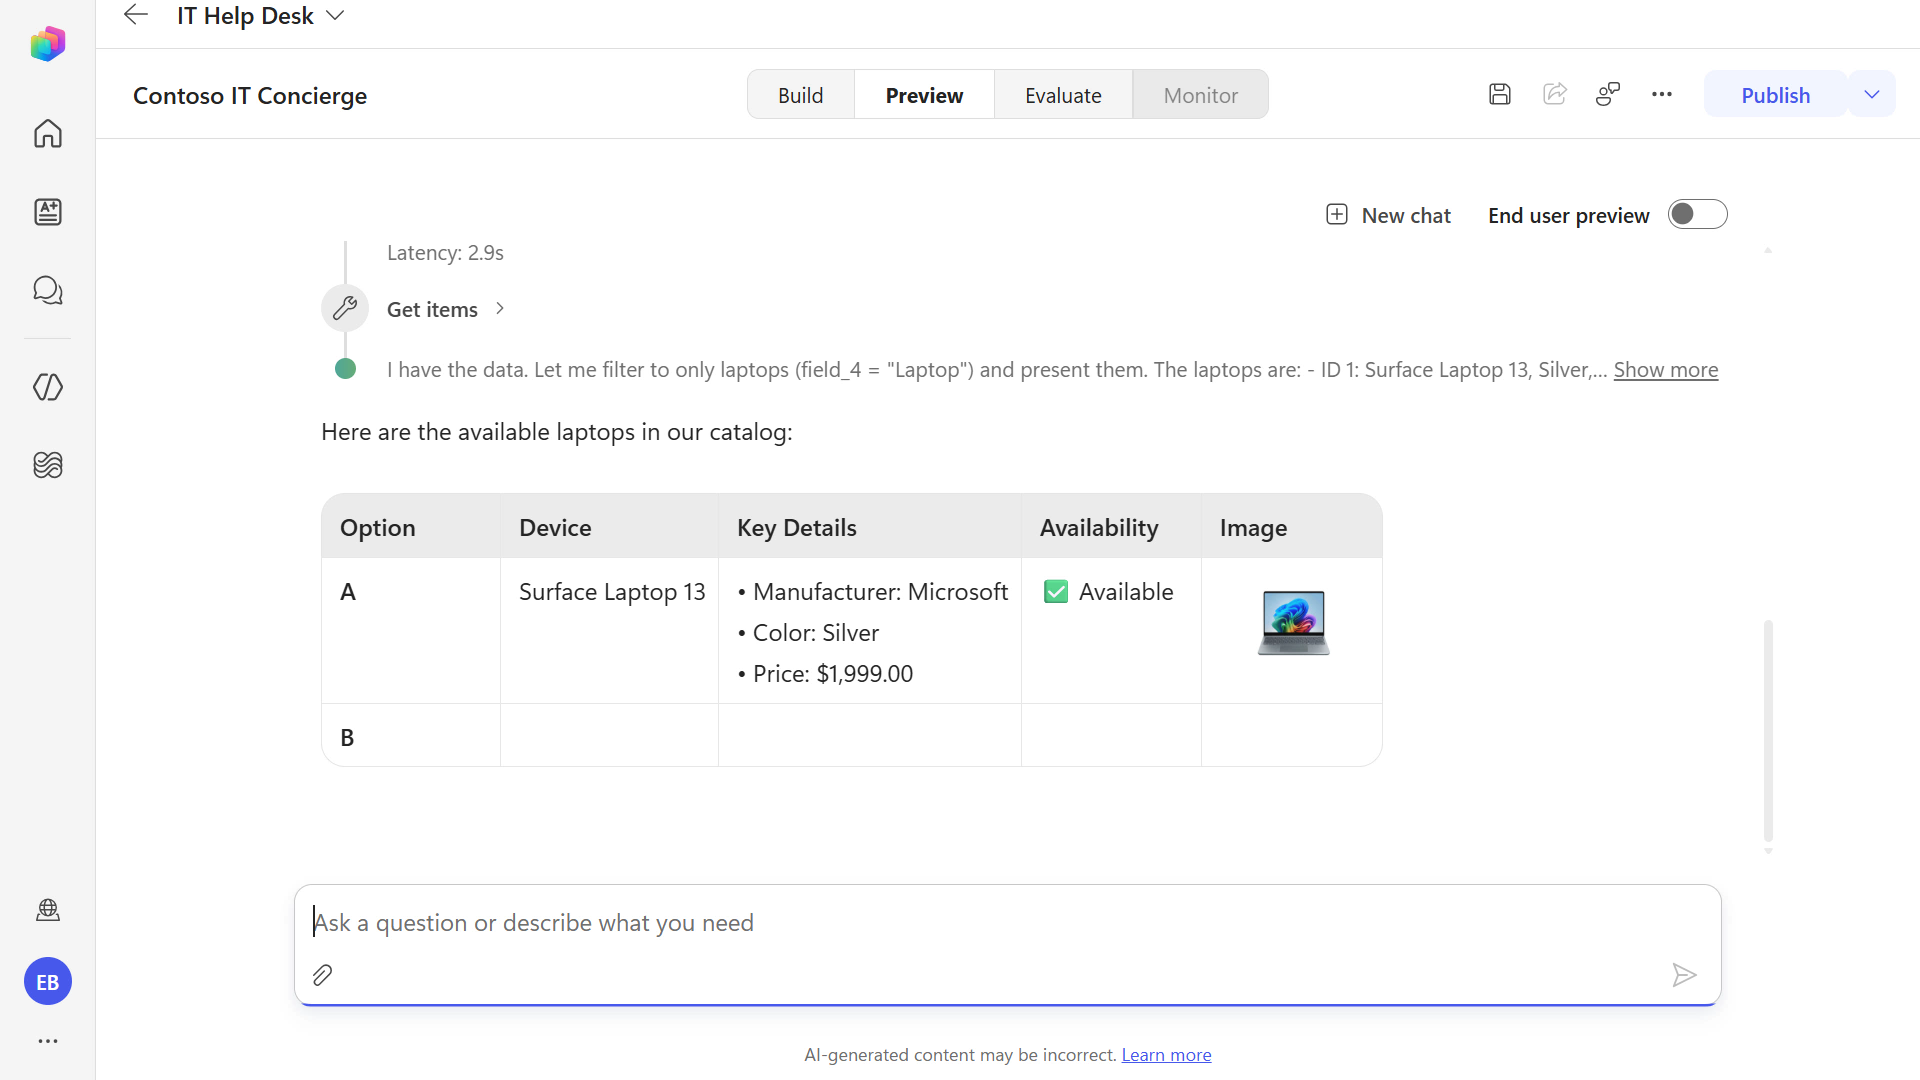1920x1080 pixels.
Task: Switch to the Build tab
Action: tap(801, 95)
